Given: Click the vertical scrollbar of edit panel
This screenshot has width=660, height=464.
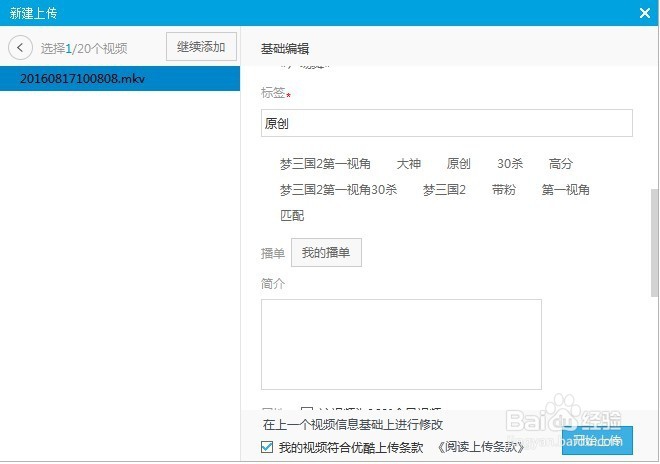Looking at the screenshot, I should [x=654, y=243].
